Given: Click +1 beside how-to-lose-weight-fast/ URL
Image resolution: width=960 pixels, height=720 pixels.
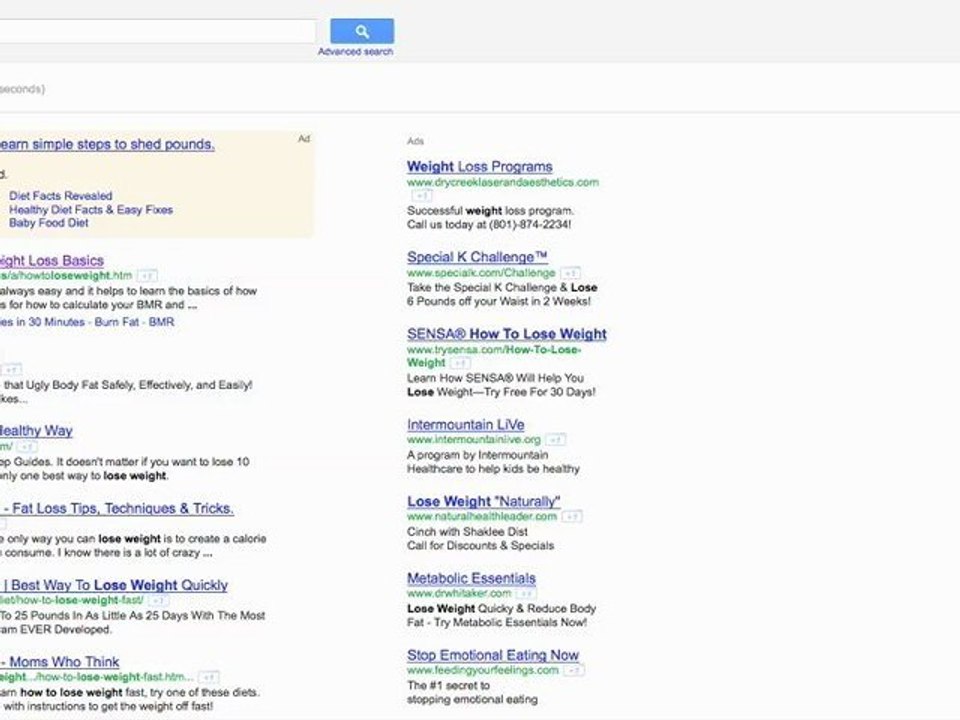Looking at the screenshot, I should (159, 601).
